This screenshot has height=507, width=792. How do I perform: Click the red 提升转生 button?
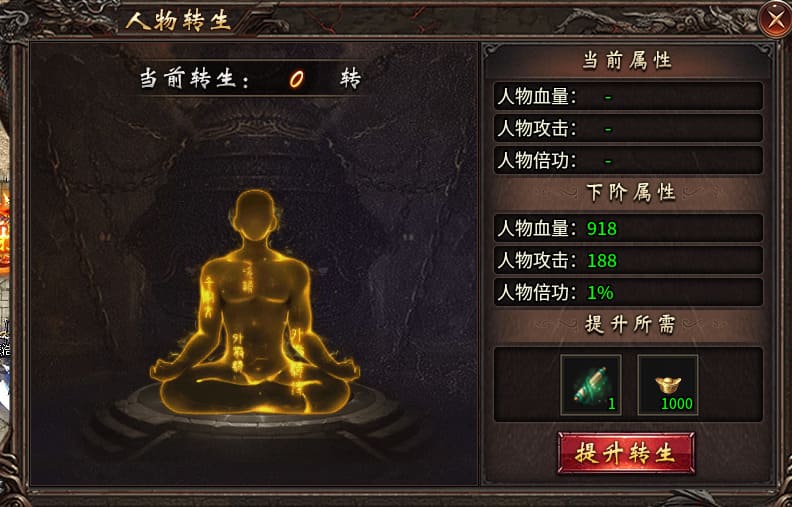(626, 453)
